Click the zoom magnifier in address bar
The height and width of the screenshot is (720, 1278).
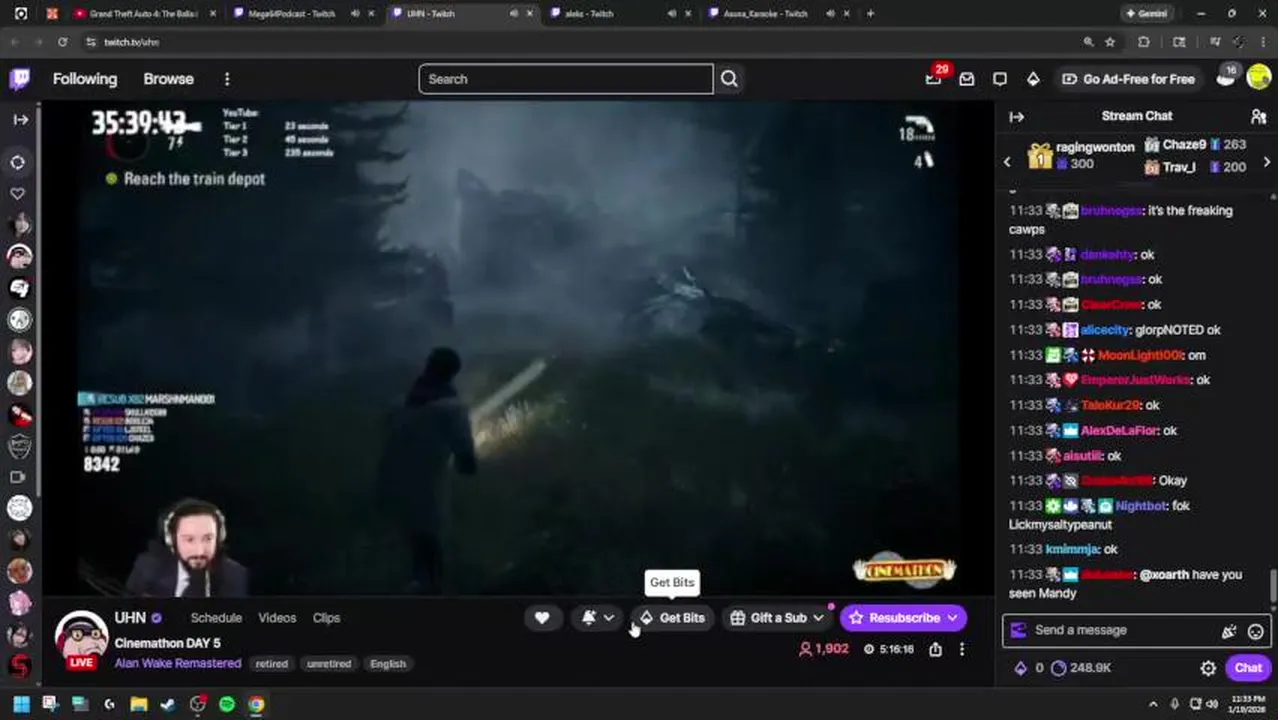click(1088, 42)
